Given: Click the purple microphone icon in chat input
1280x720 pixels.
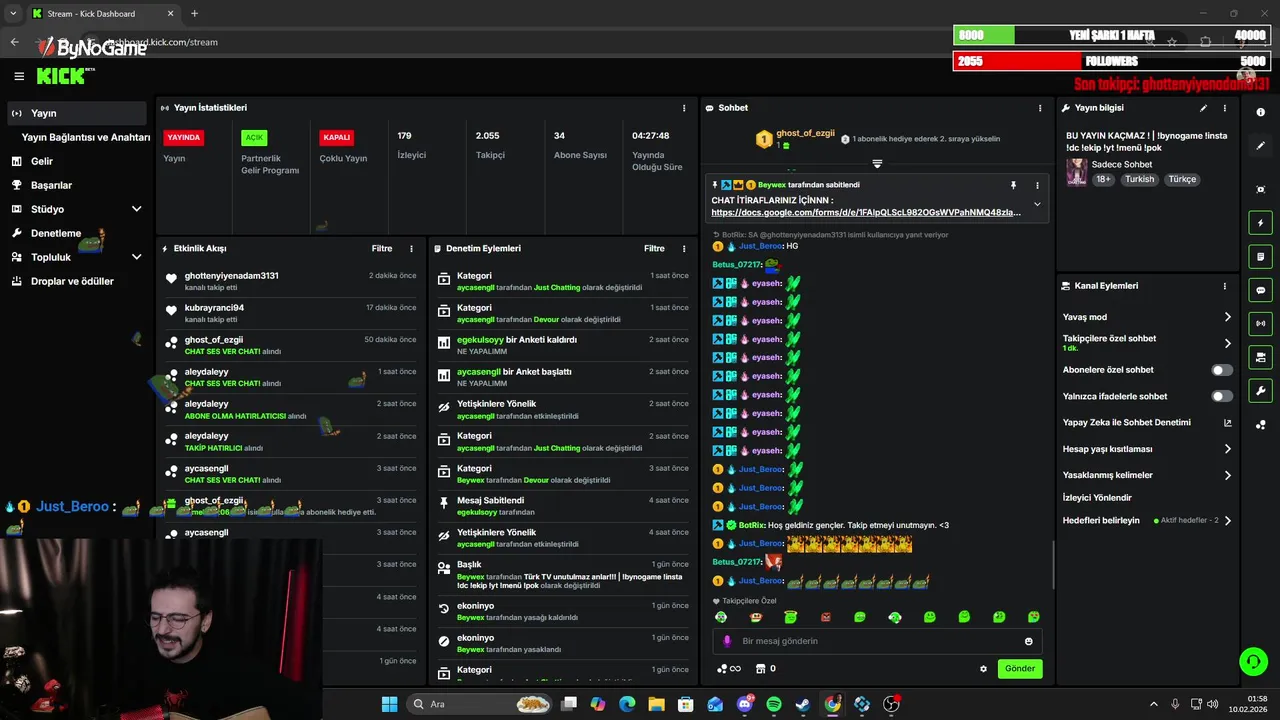Looking at the screenshot, I should (727, 641).
